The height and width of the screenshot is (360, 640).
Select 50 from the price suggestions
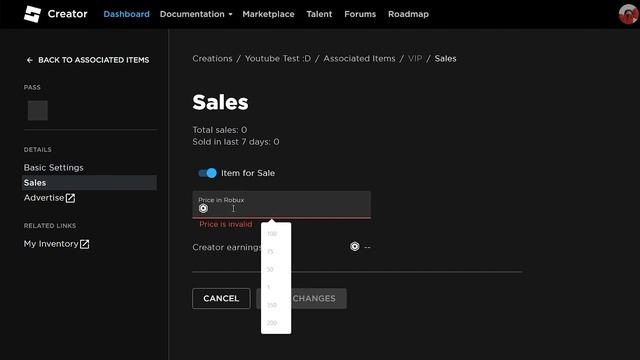tap(270, 270)
